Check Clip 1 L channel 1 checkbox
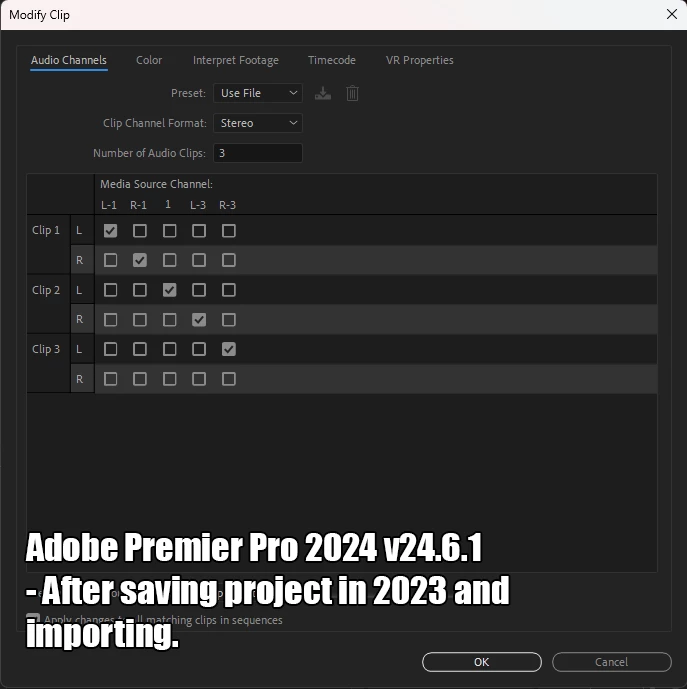 point(170,231)
